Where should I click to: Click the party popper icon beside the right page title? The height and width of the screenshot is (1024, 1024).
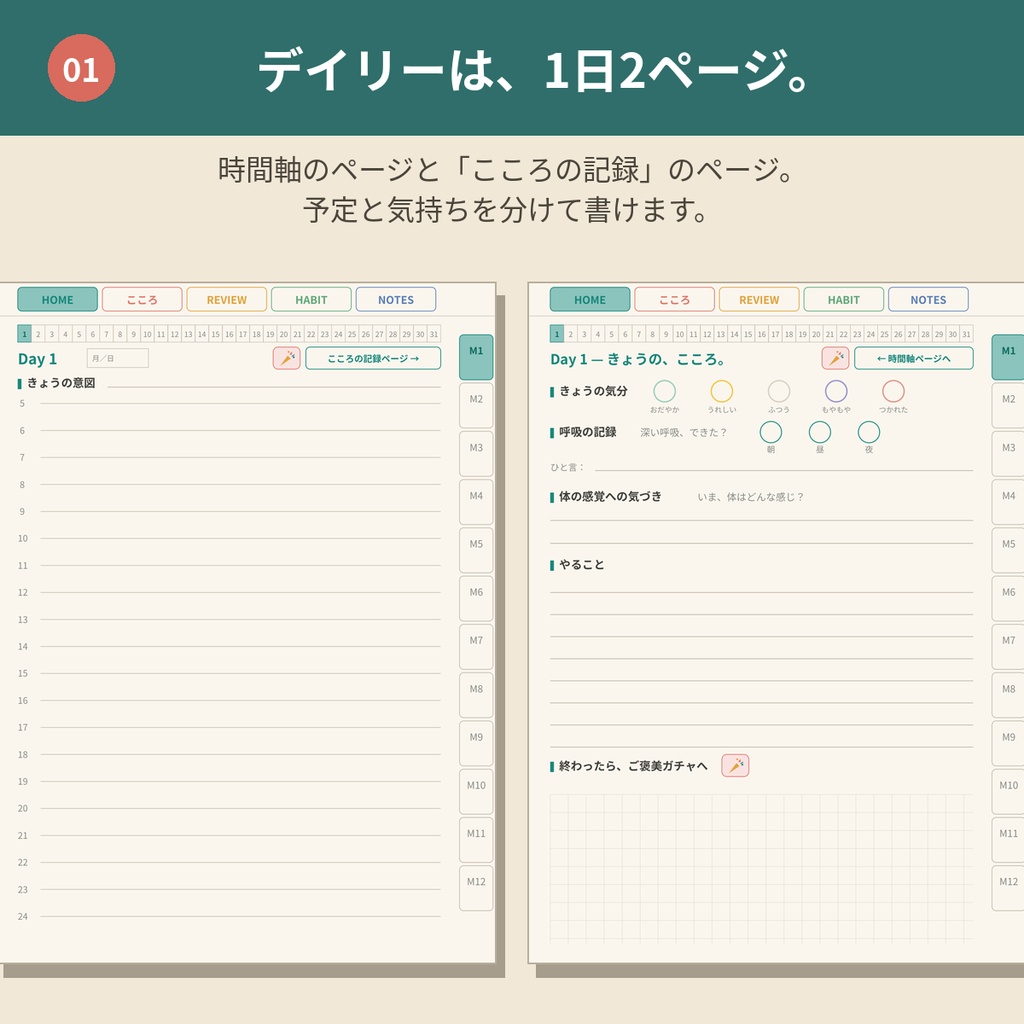tap(835, 358)
